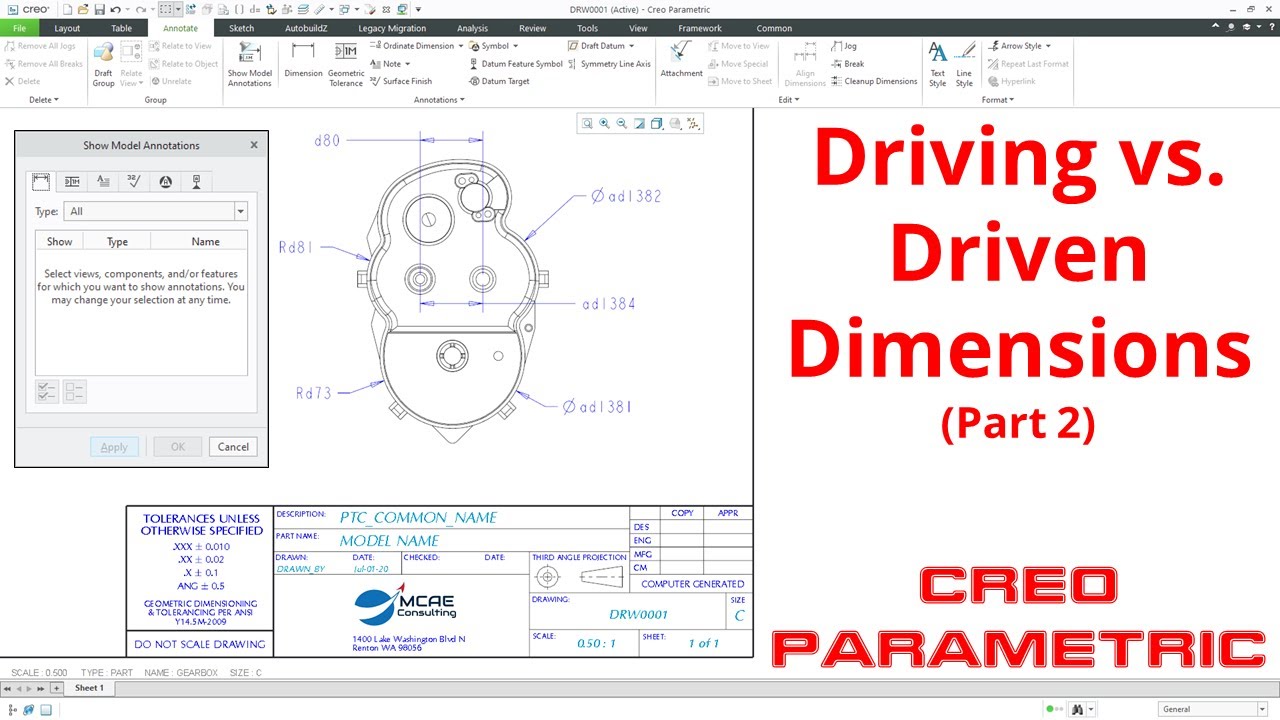Click Refit icon in graphics toolbar

coord(588,124)
